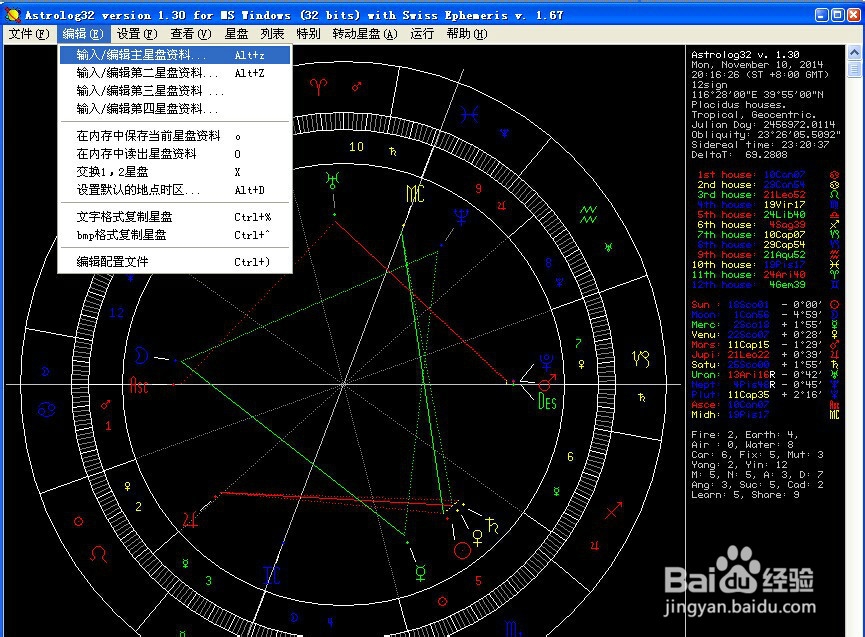Click 'Placidus houses.' text in sidebar

737,104
